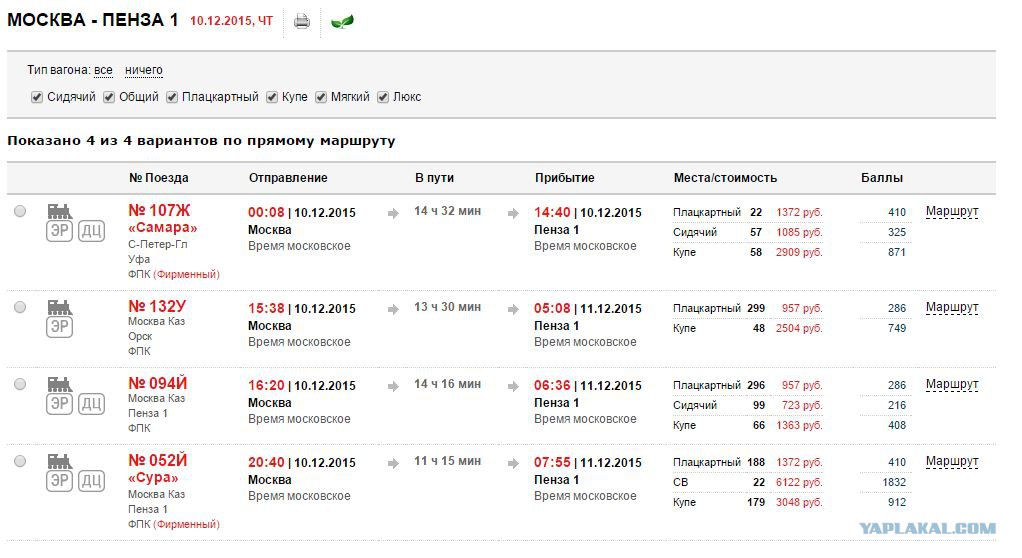Click the train icon for № 052Й
The width and height of the screenshot is (1022, 558).
coord(59,461)
